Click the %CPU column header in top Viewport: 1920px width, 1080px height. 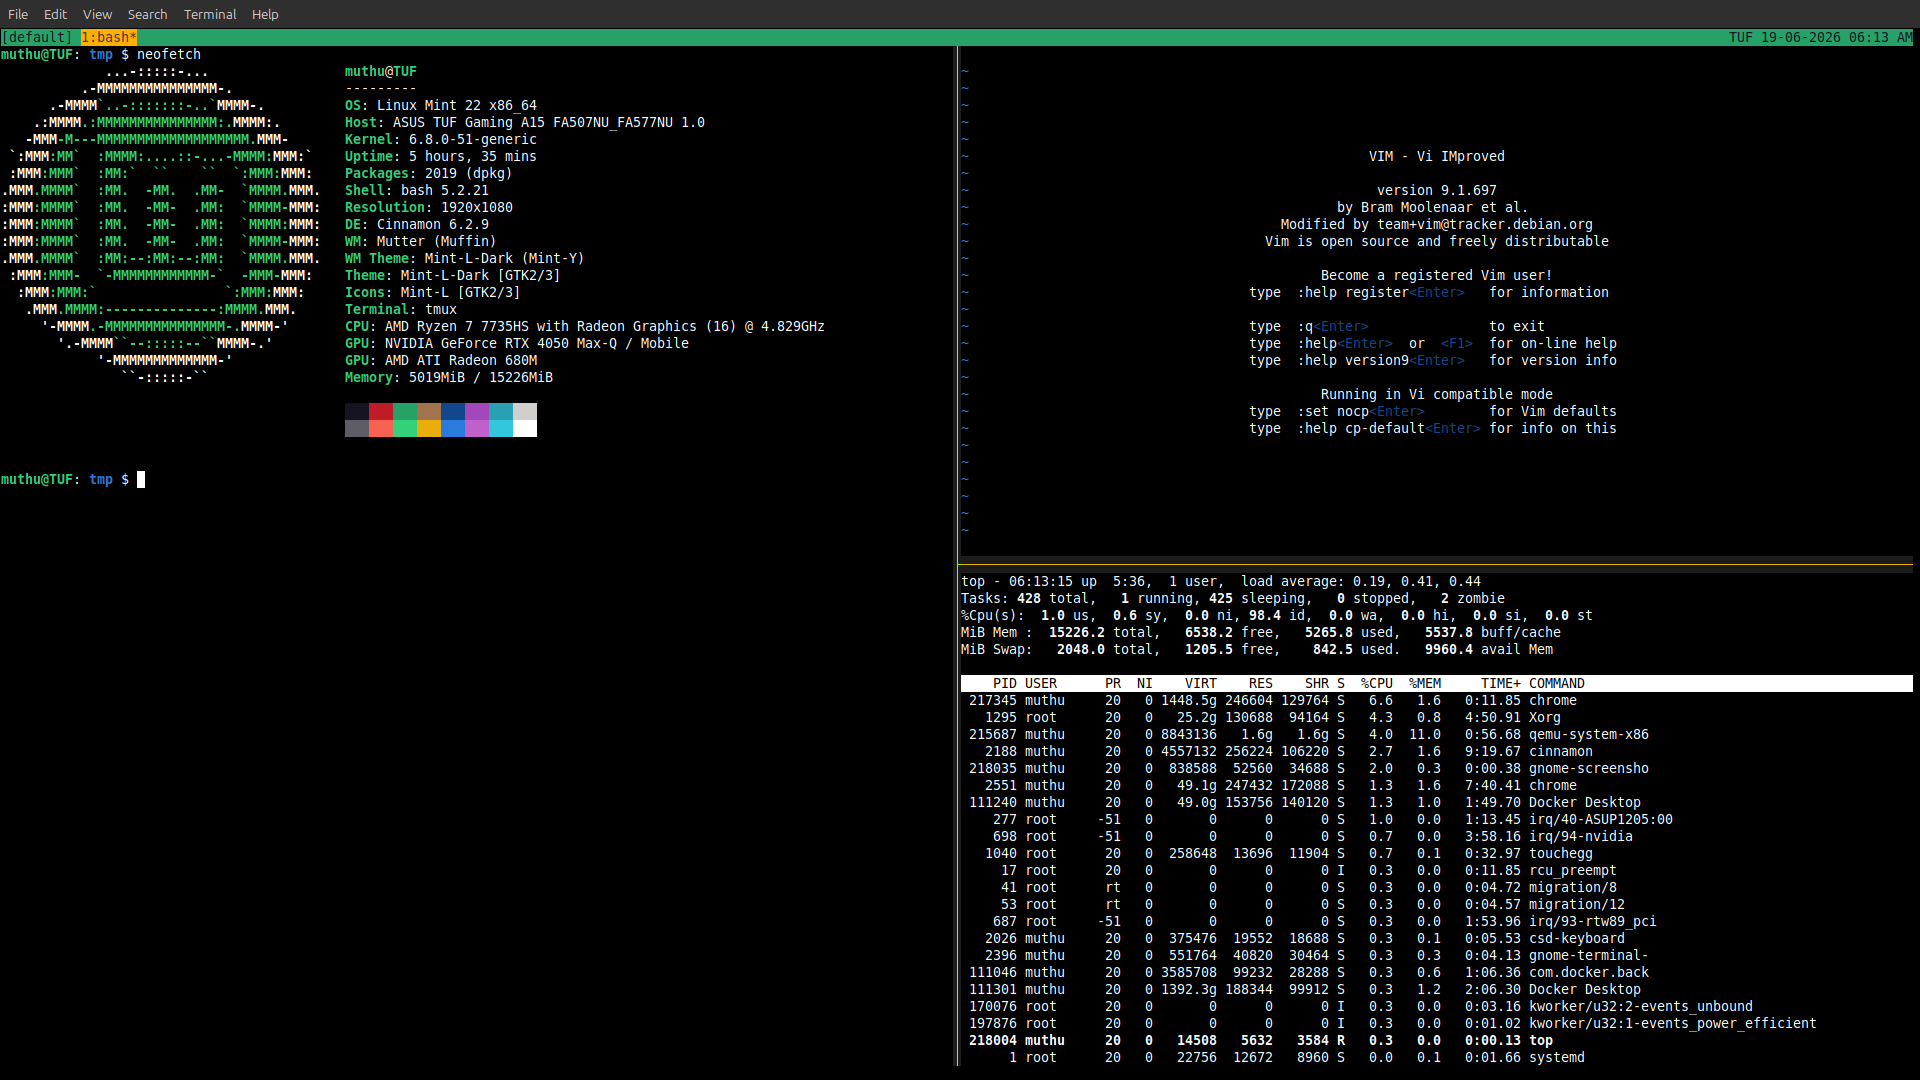(x=1377, y=683)
